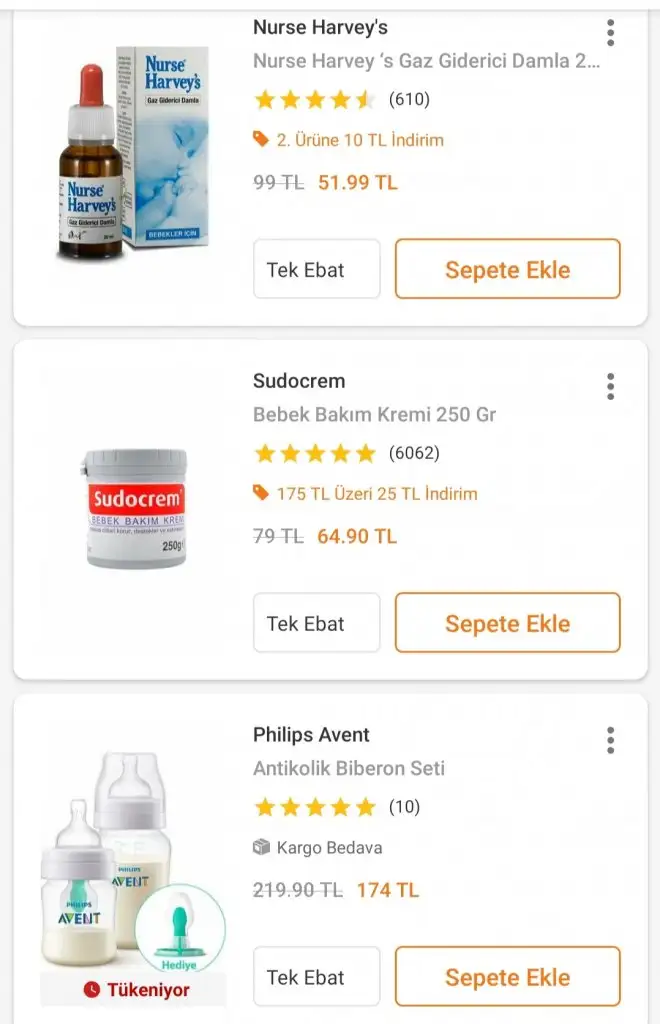
Task: Add Sudocrem cream to cart
Action: pos(507,623)
